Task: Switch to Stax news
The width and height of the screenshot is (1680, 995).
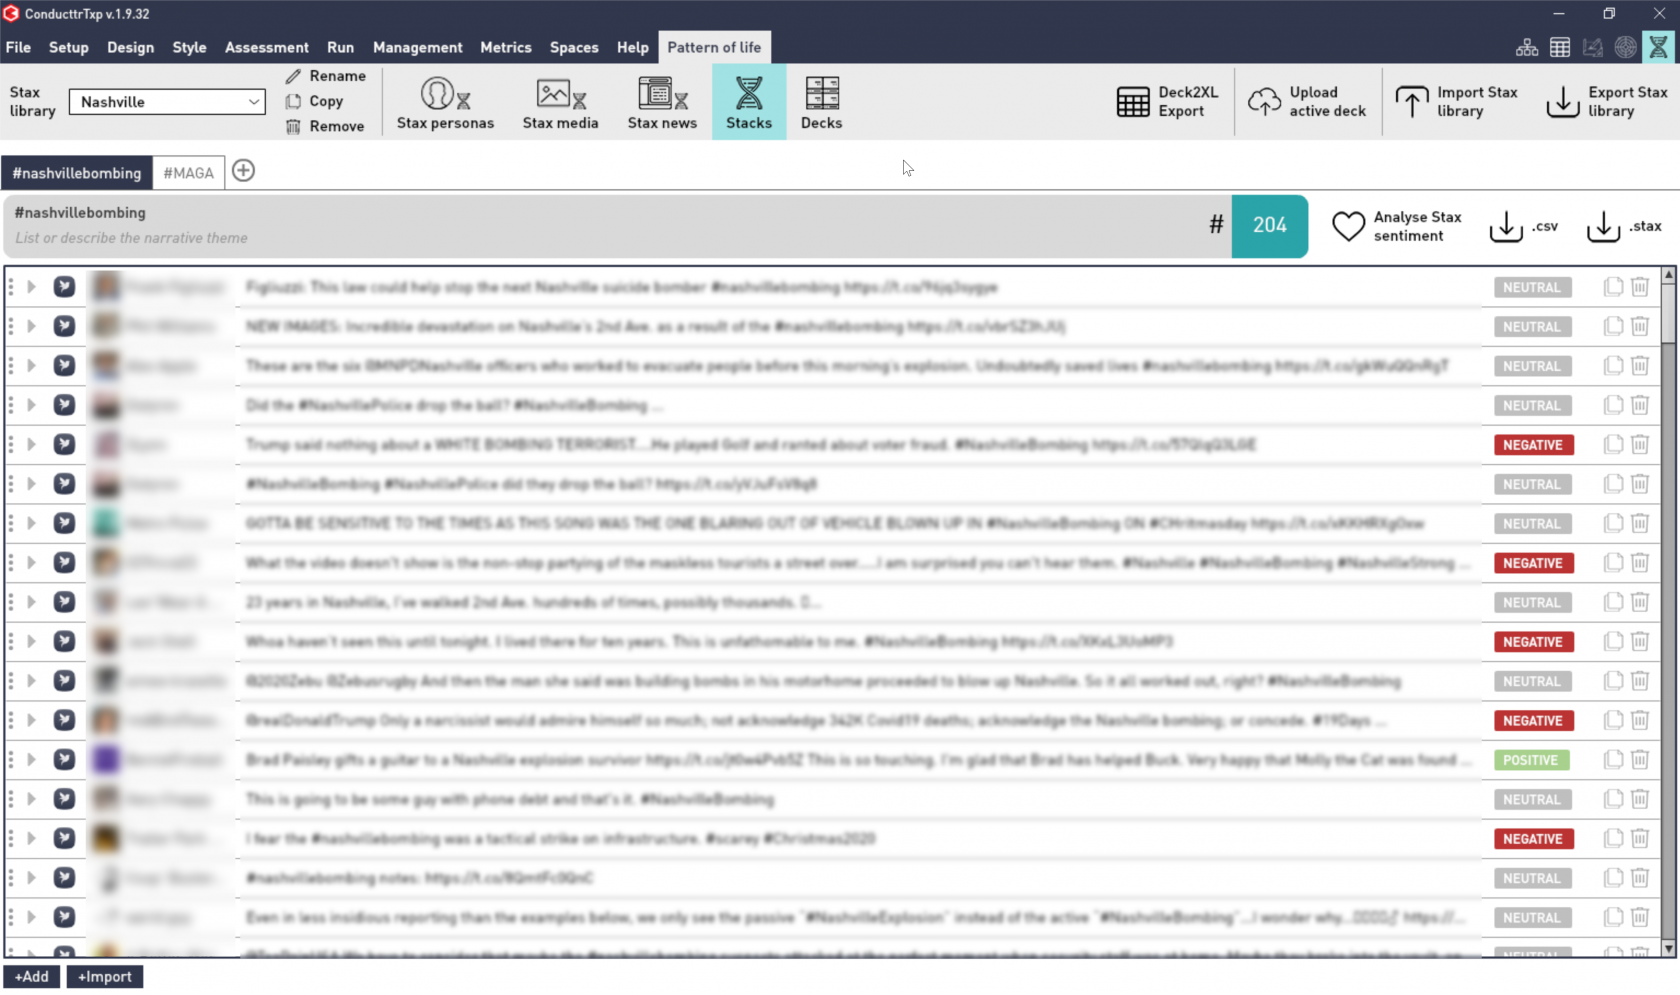Action: coord(662,101)
